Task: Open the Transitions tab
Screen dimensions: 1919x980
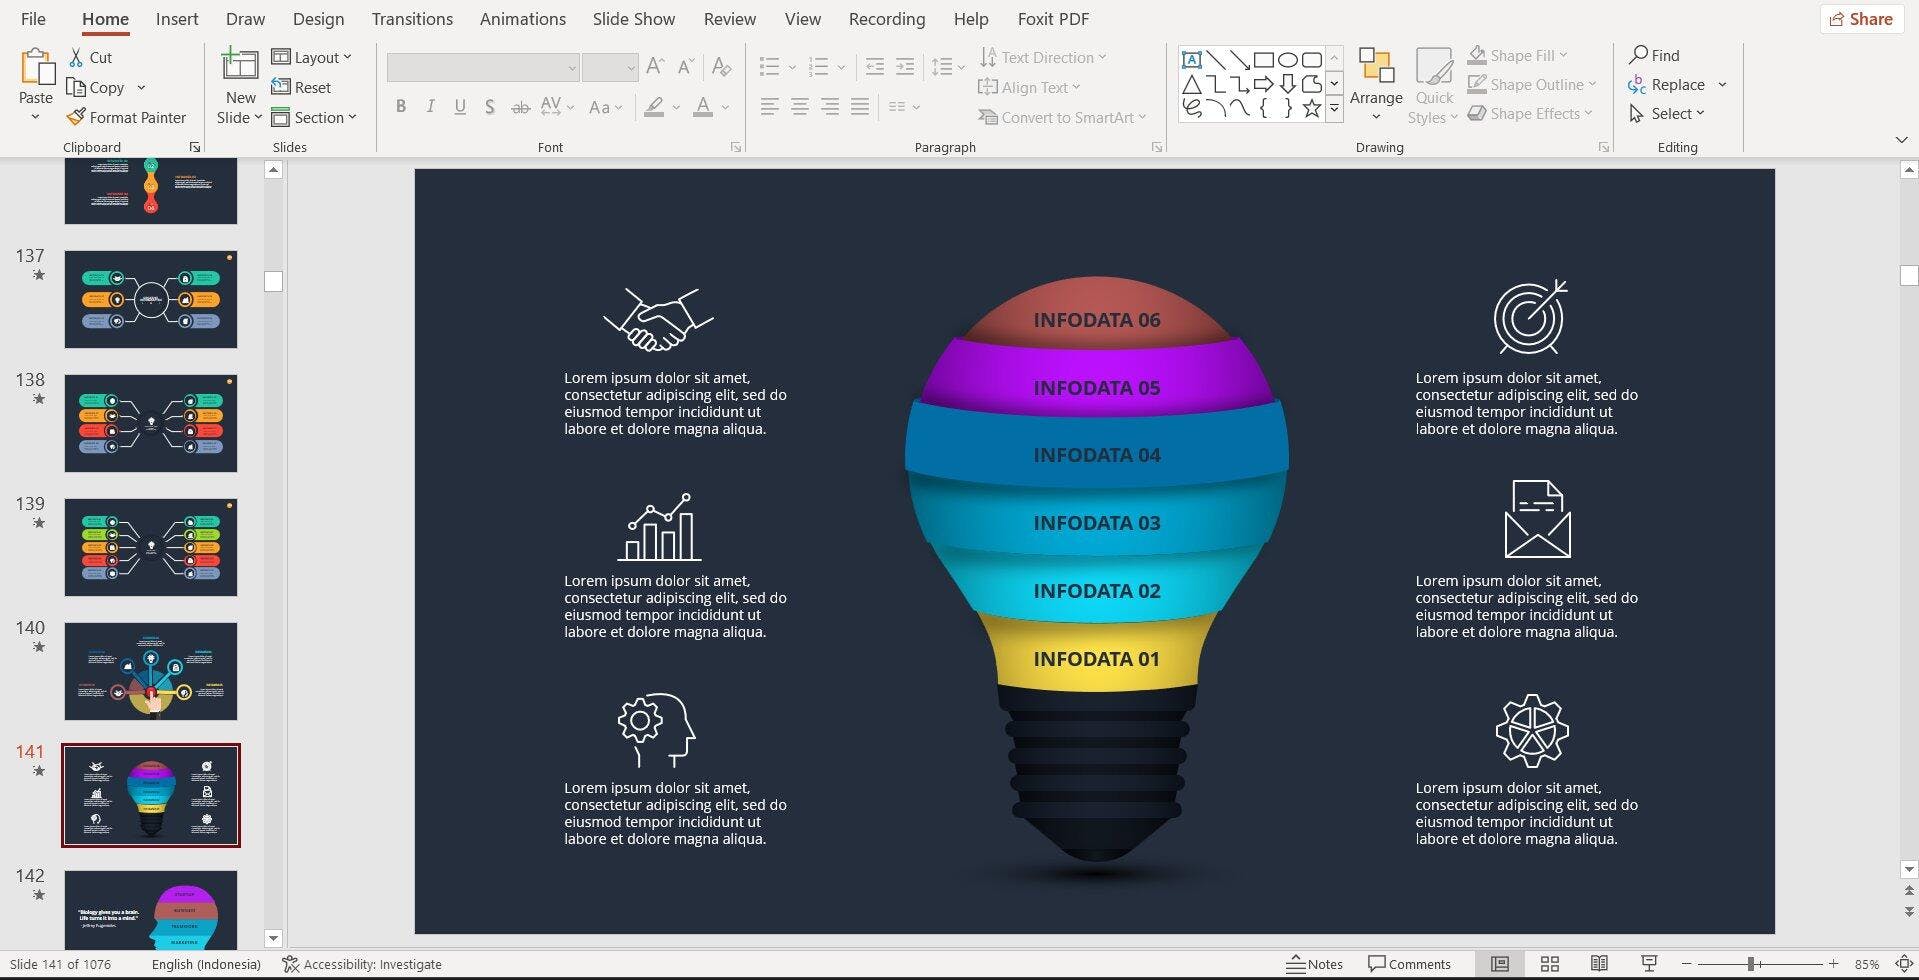Action: pos(412,19)
